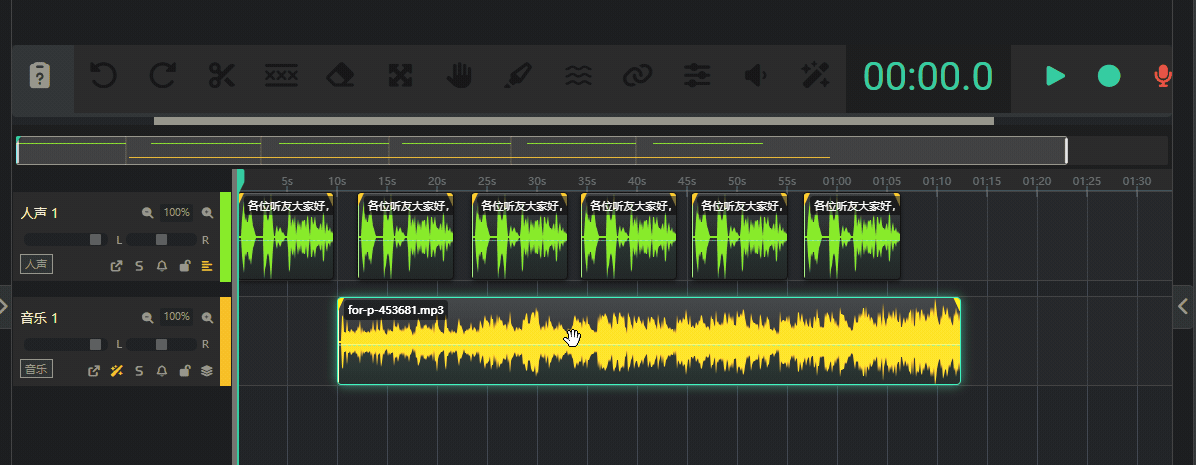The height and width of the screenshot is (465, 1196).
Task: Click the round record button
Action: [1109, 76]
